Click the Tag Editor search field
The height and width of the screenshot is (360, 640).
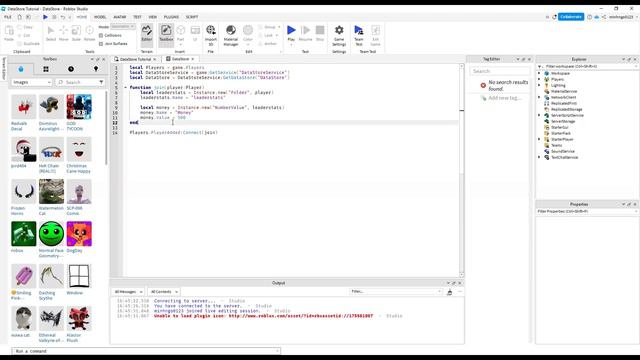tap(500, 71)
